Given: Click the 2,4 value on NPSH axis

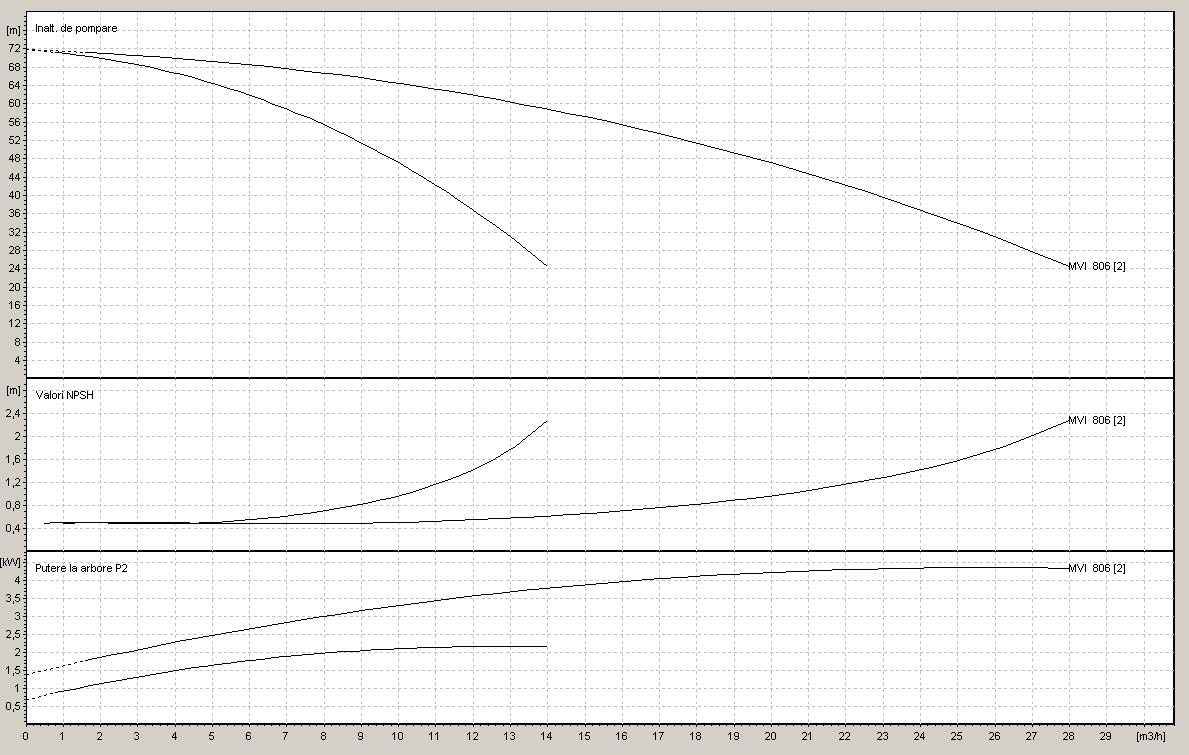Looking at the screenshot, I should [14, 413].
